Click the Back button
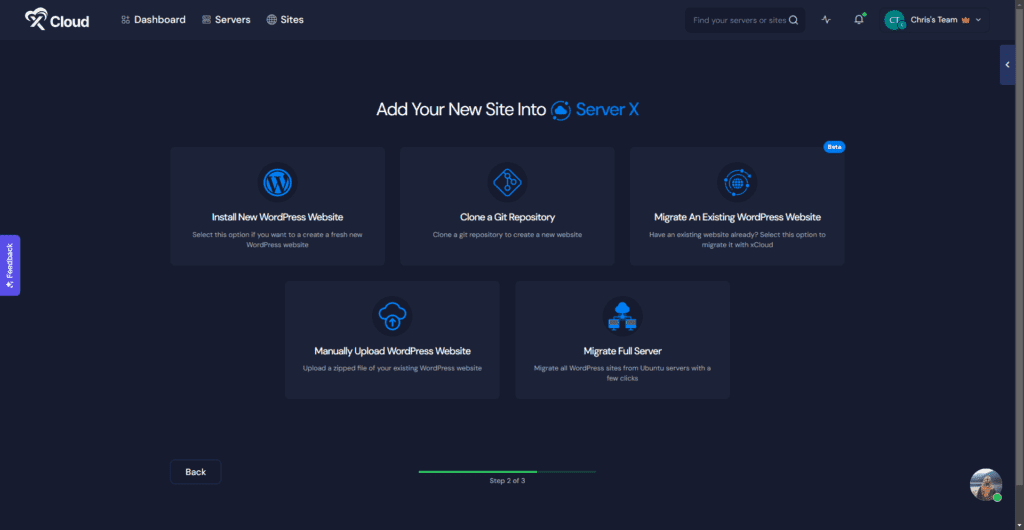This screenshot has height=530, width=1024. pyautogui.click(x=195, y=472)
